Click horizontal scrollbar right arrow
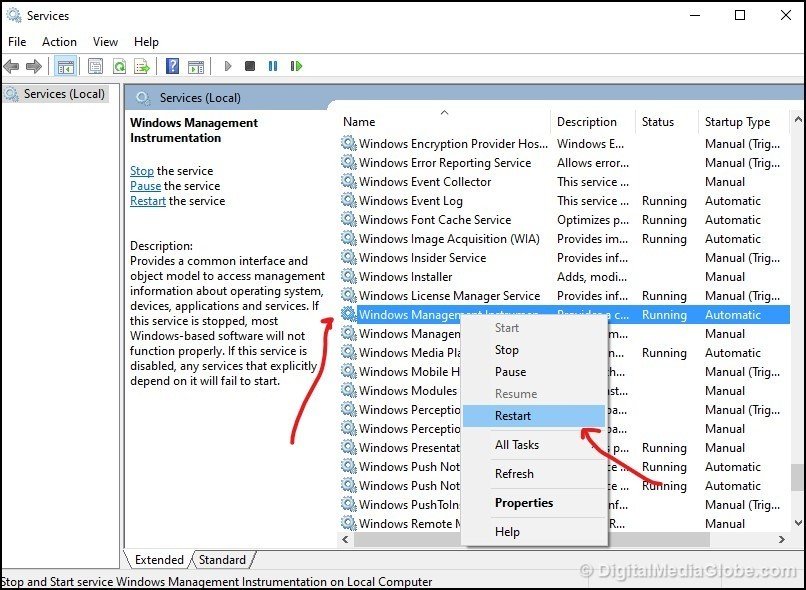The height and width of the screenshot is (590, 806). [x=782, y=540]
